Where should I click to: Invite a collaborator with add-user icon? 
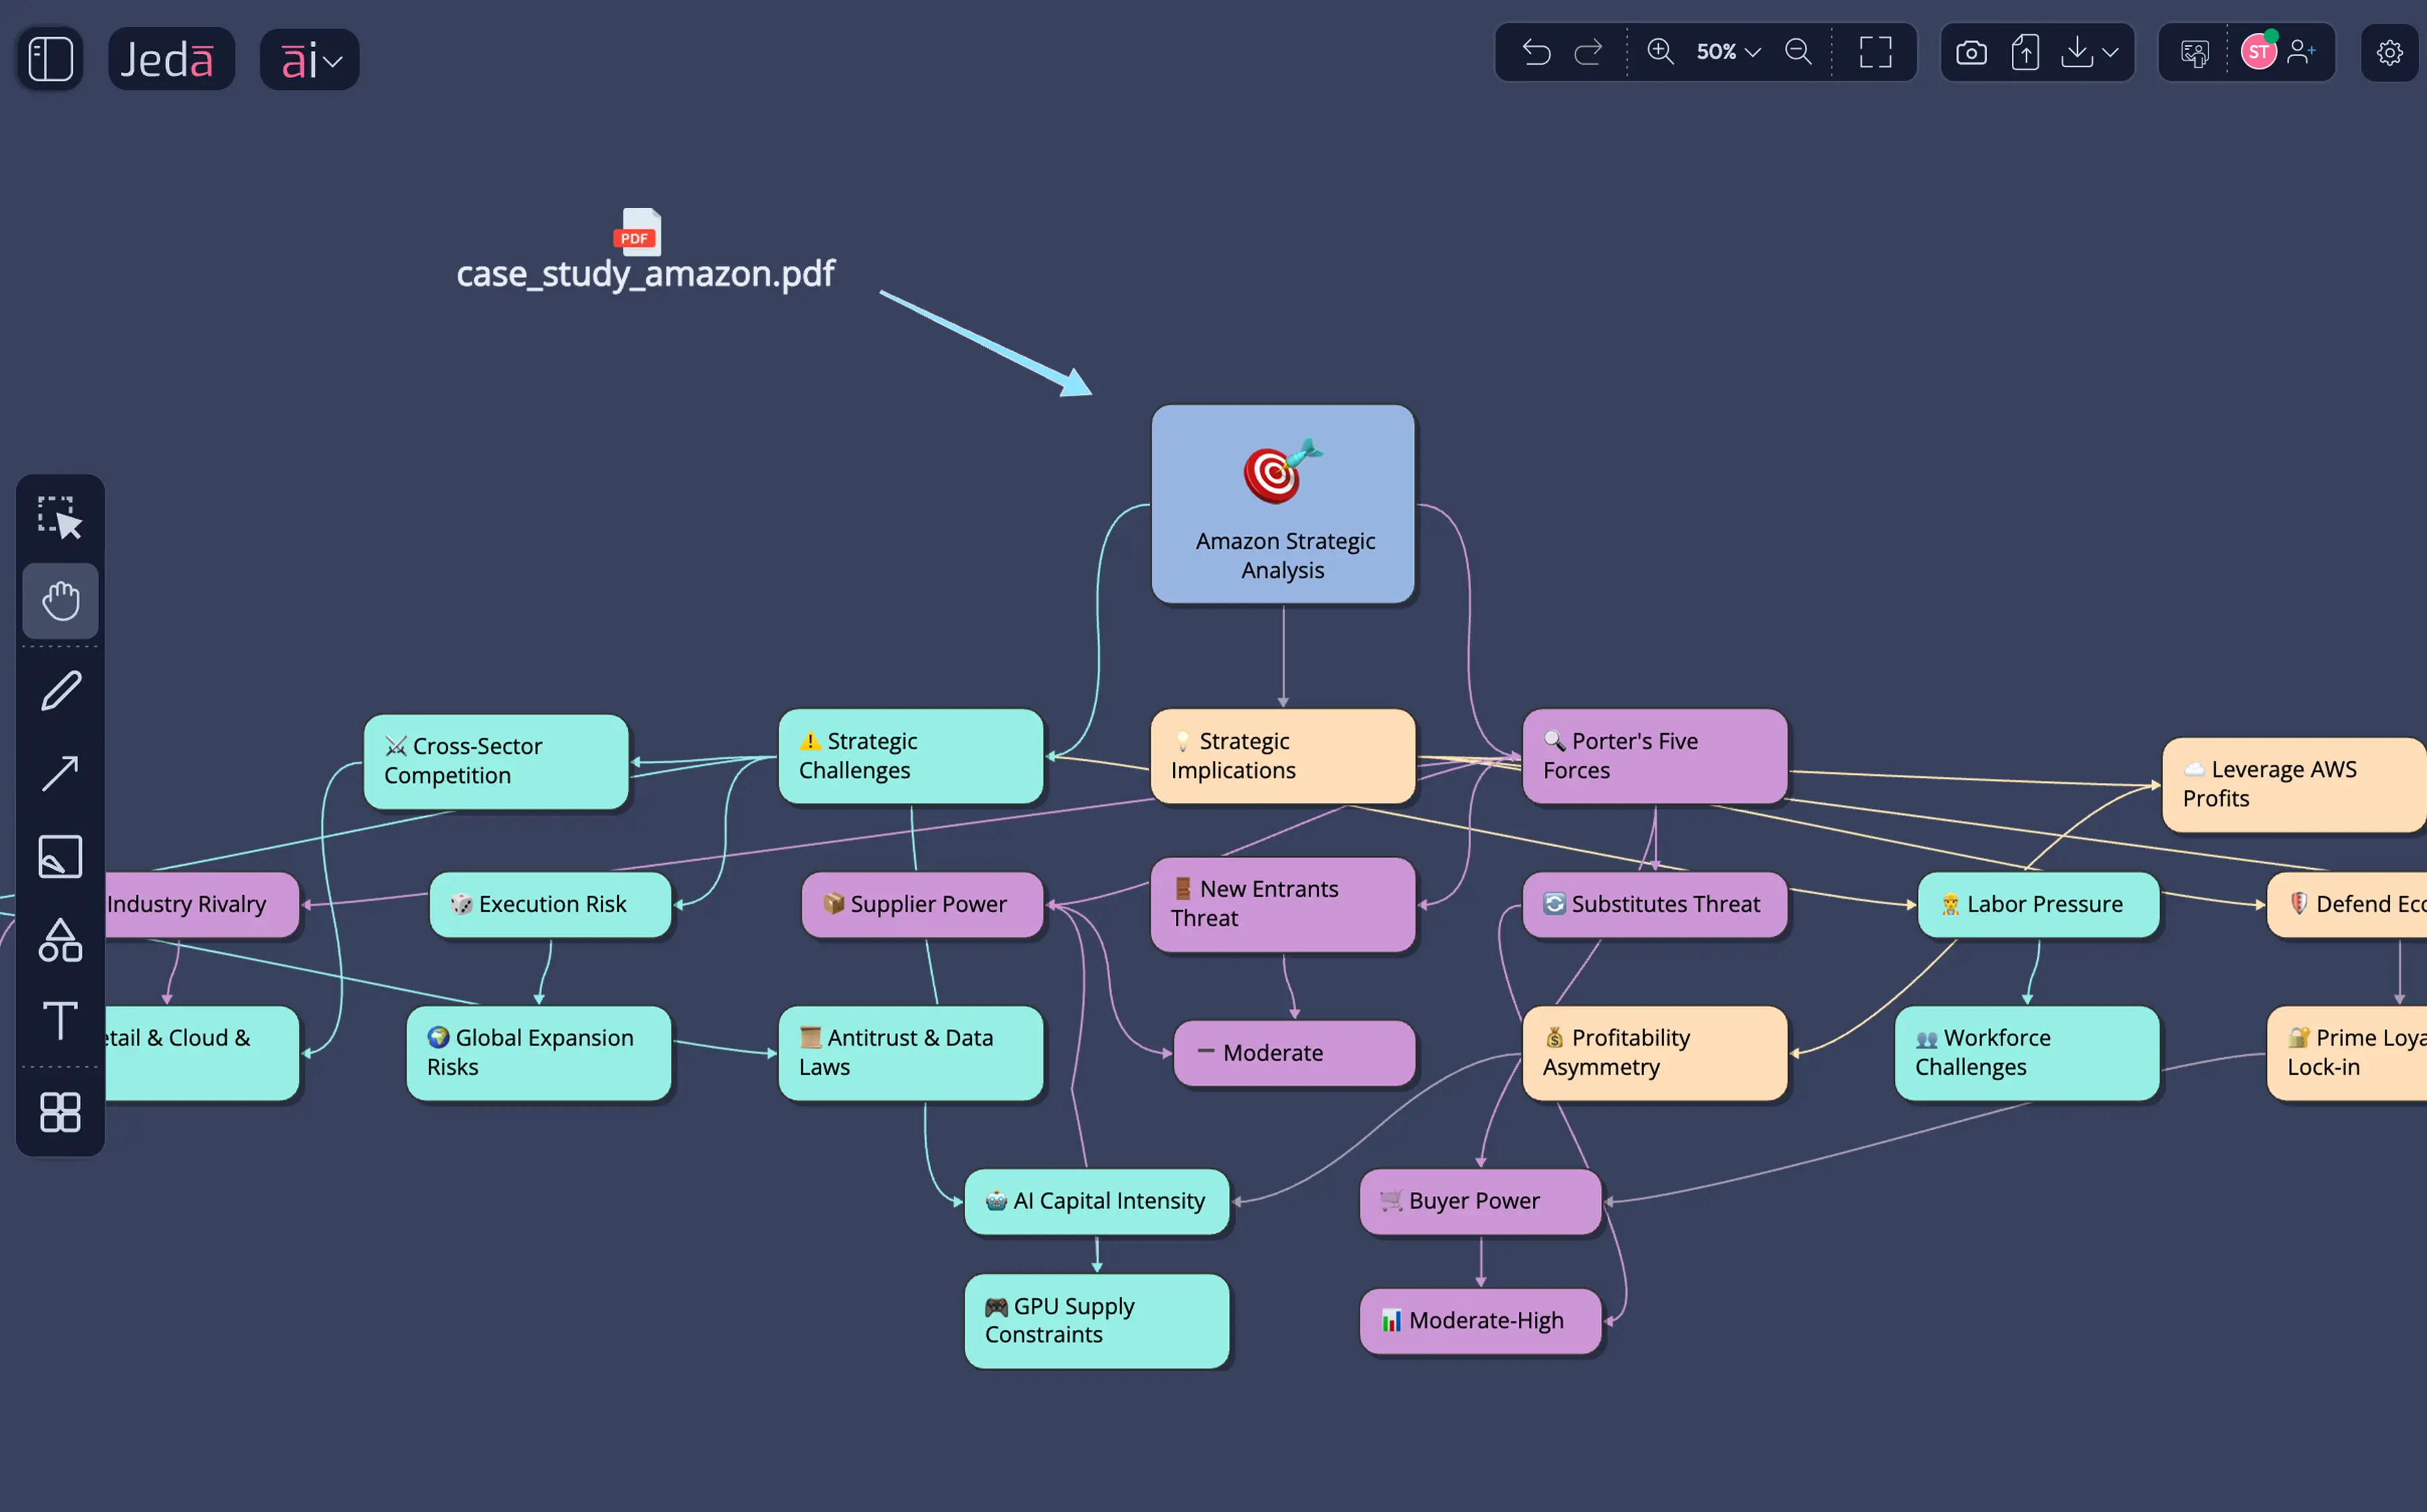click(2301, 52)
